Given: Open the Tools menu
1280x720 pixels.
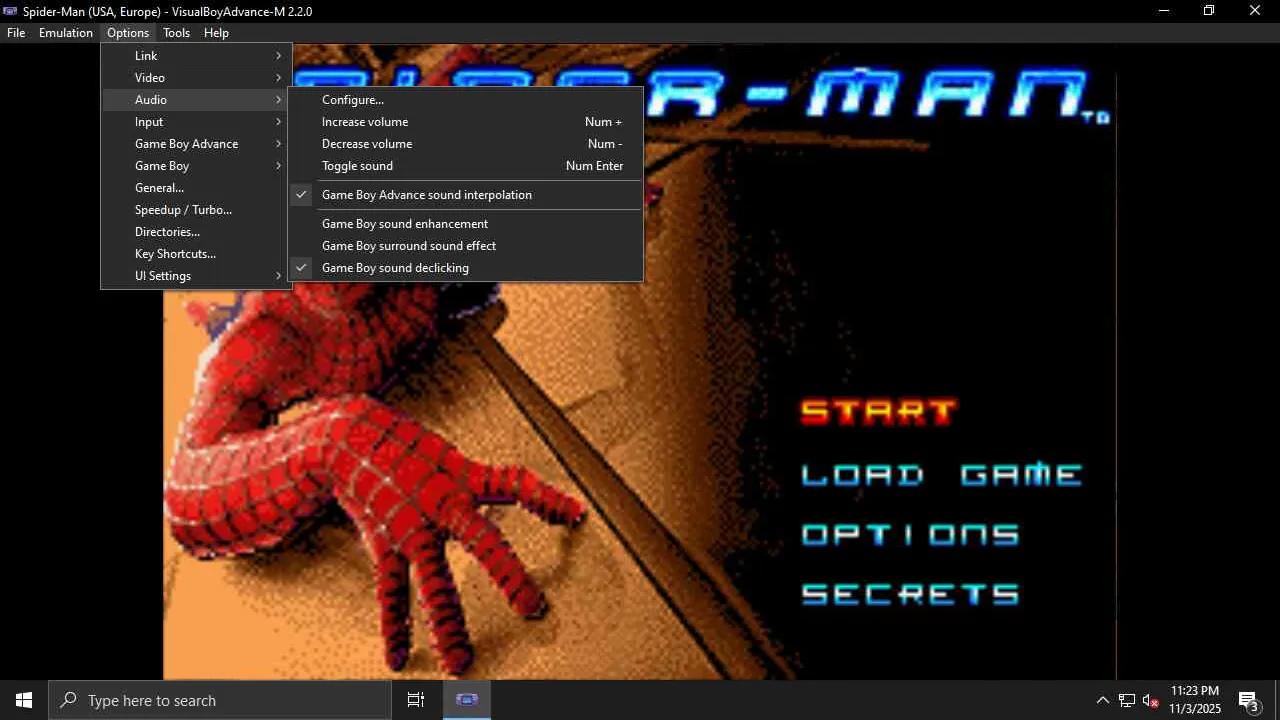Looking at the screenshot, I should pyautogui.click(x=177, y=33).
